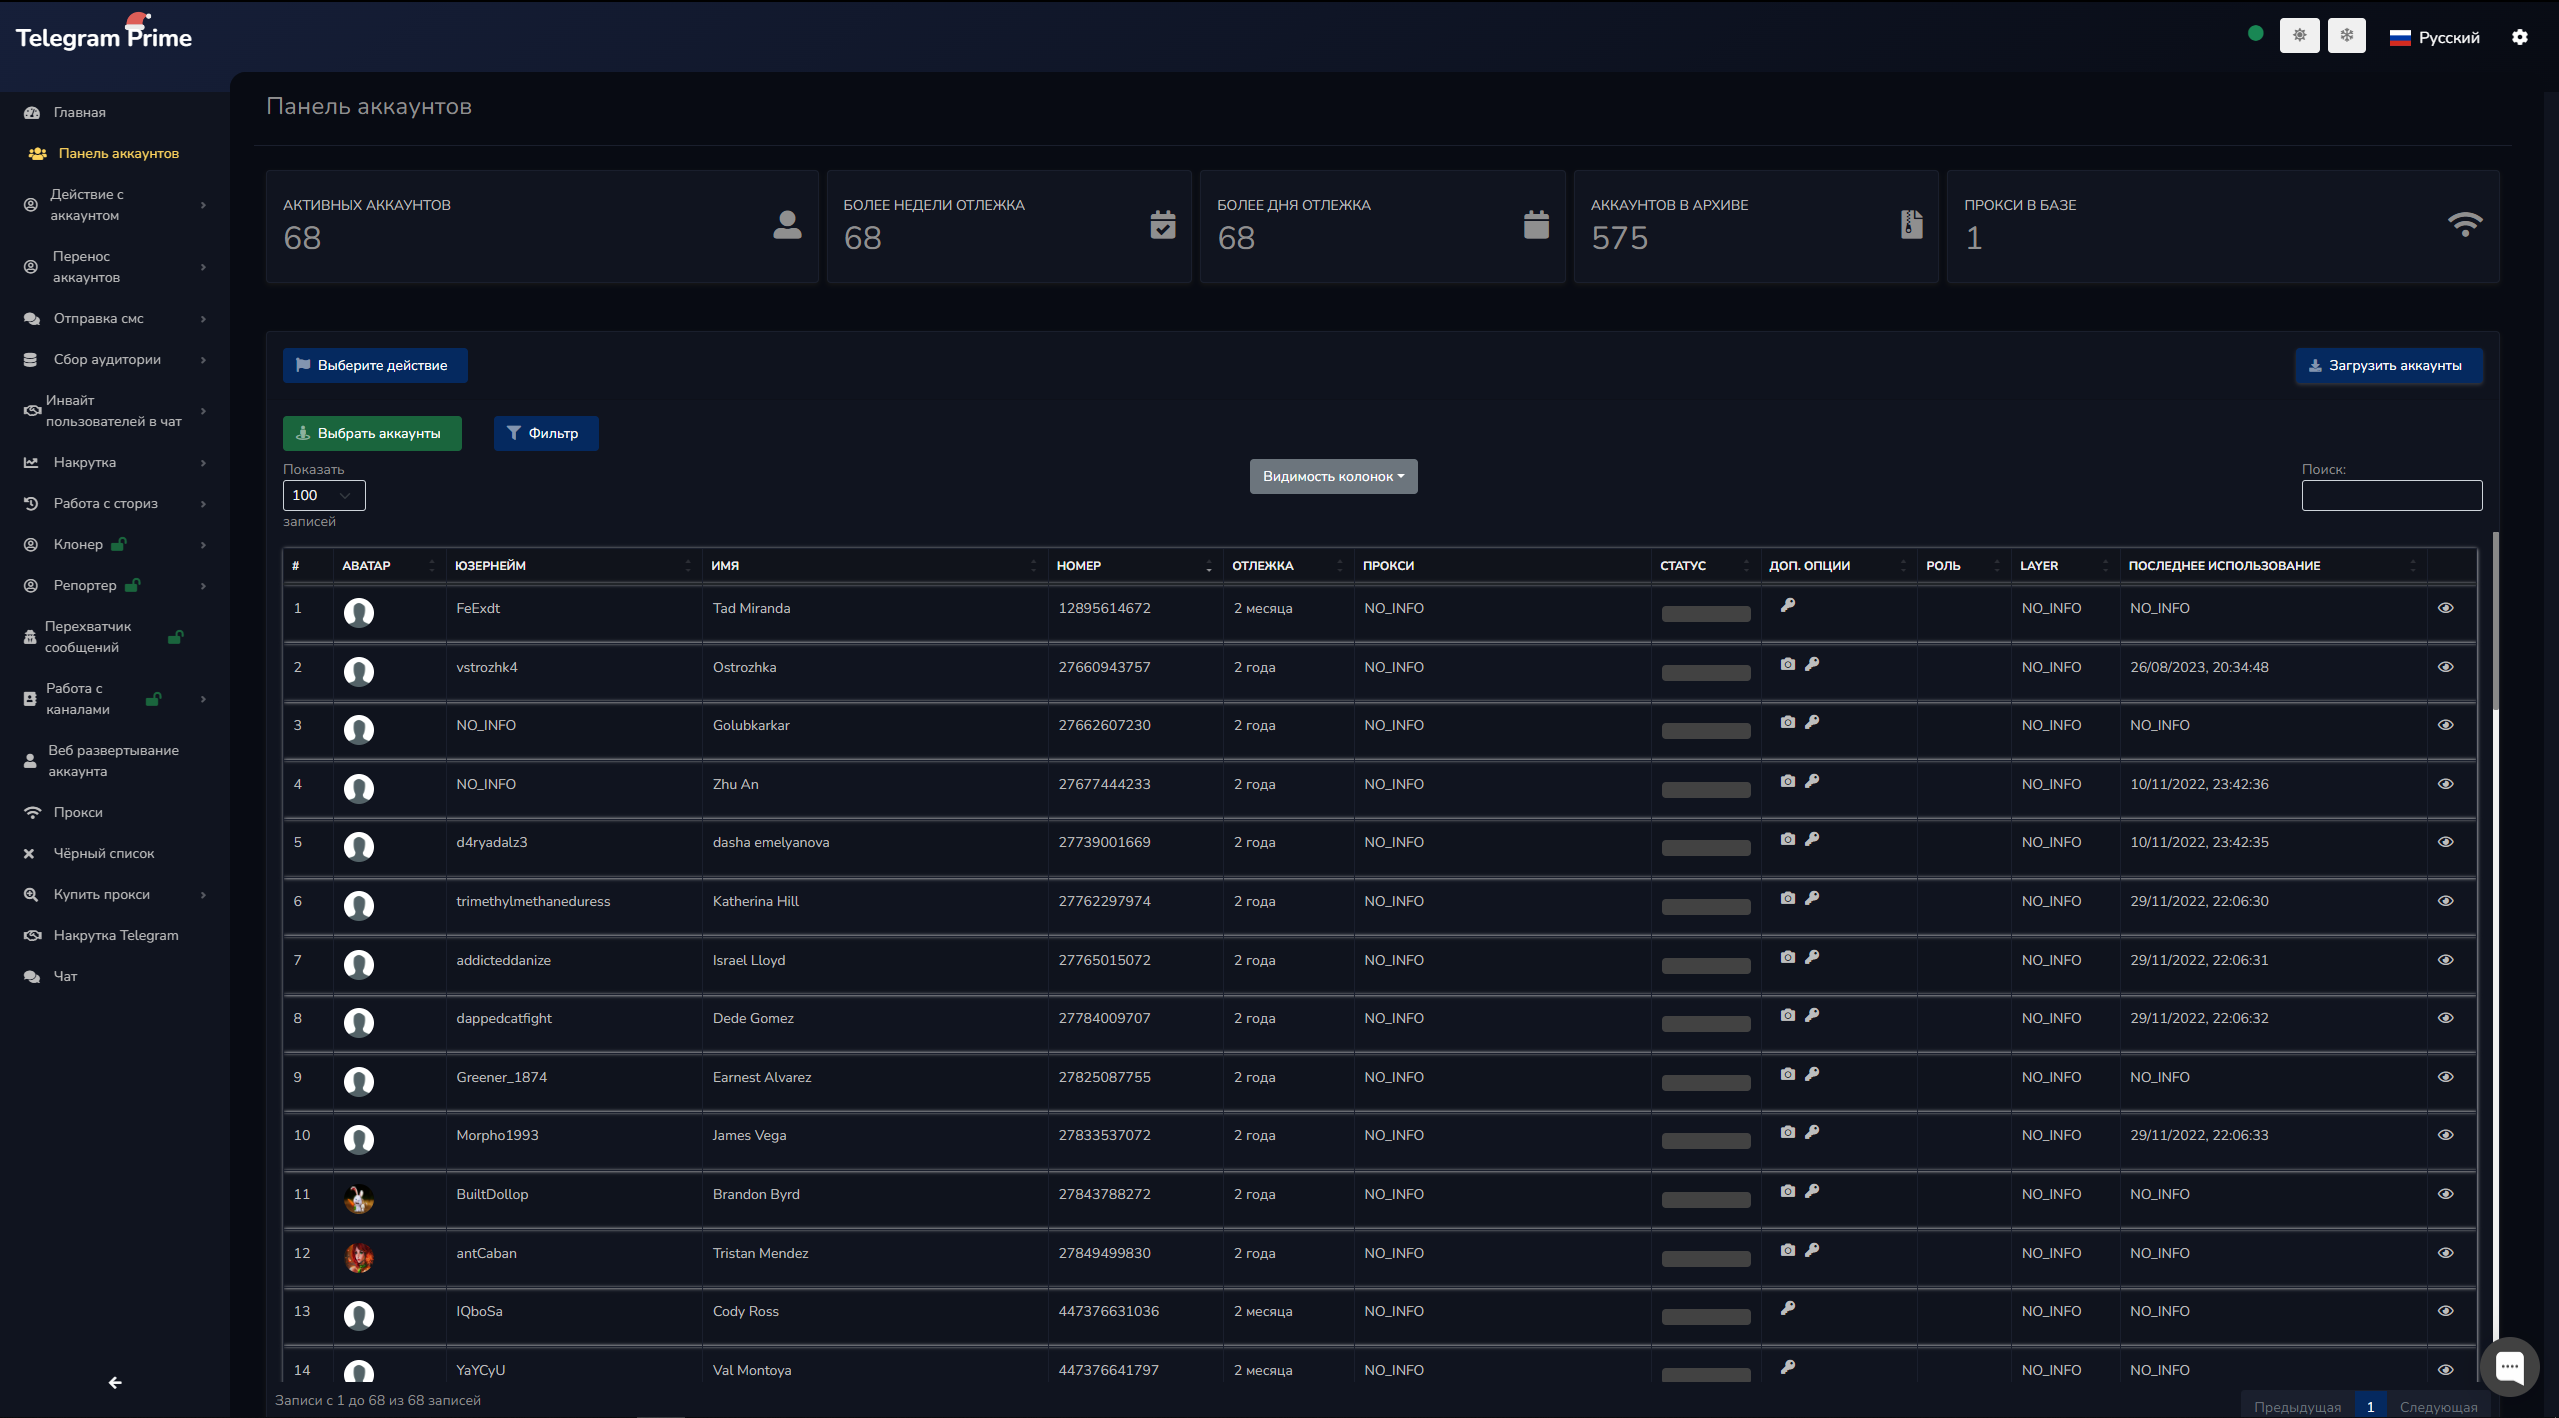Screen dimensions: 2559x1418
Task: Open the Видимость колонок dropdown
Action: [x=1333, y=476]
